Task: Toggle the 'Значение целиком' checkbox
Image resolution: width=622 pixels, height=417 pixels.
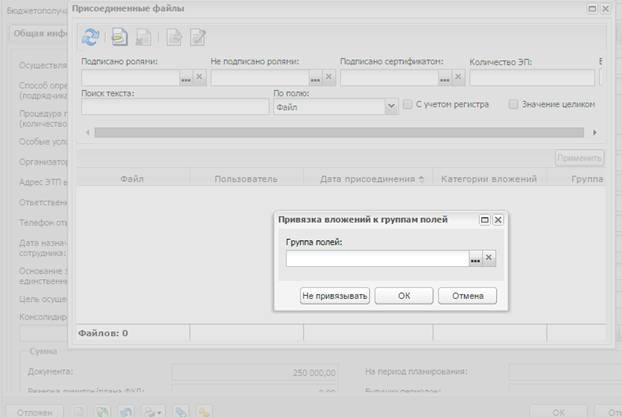Action: coord(514,105)
